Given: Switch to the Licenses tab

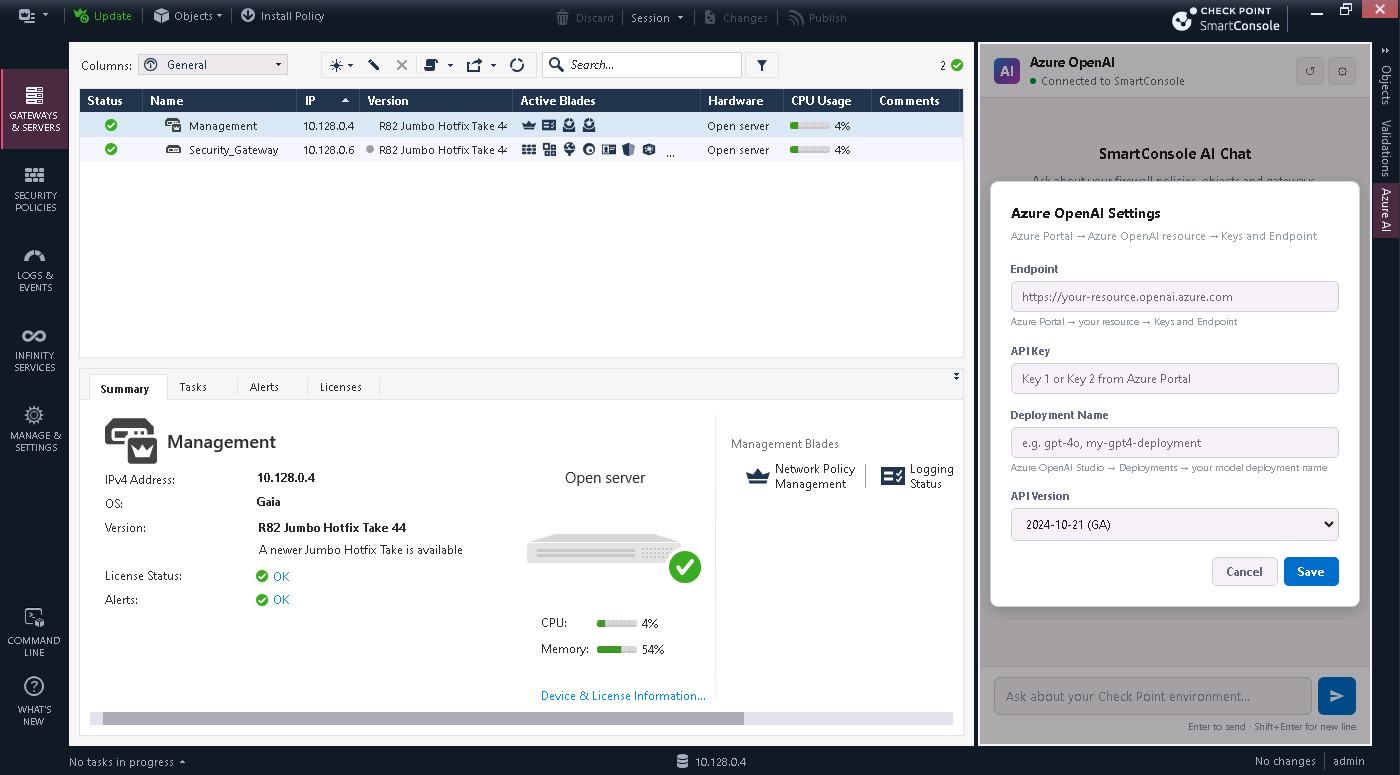Looking at the screenshot, I should (x=341, y=387).
